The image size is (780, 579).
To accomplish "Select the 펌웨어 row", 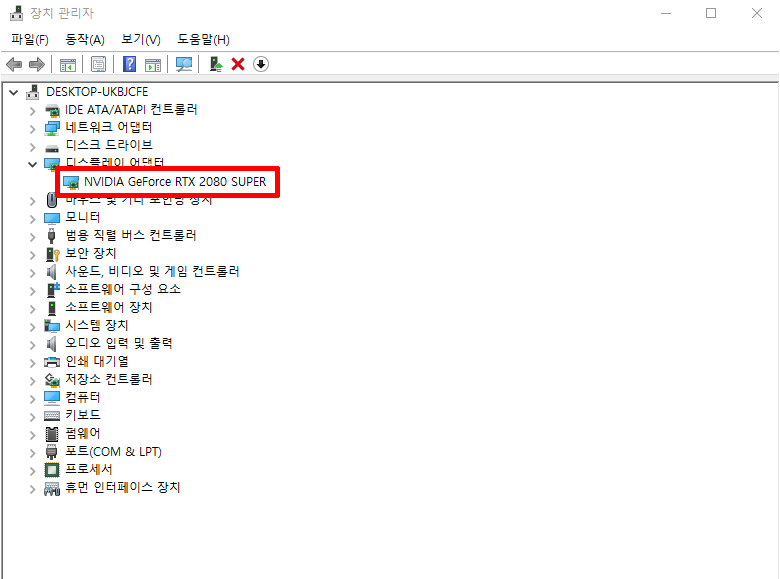I will click(83, 433).
